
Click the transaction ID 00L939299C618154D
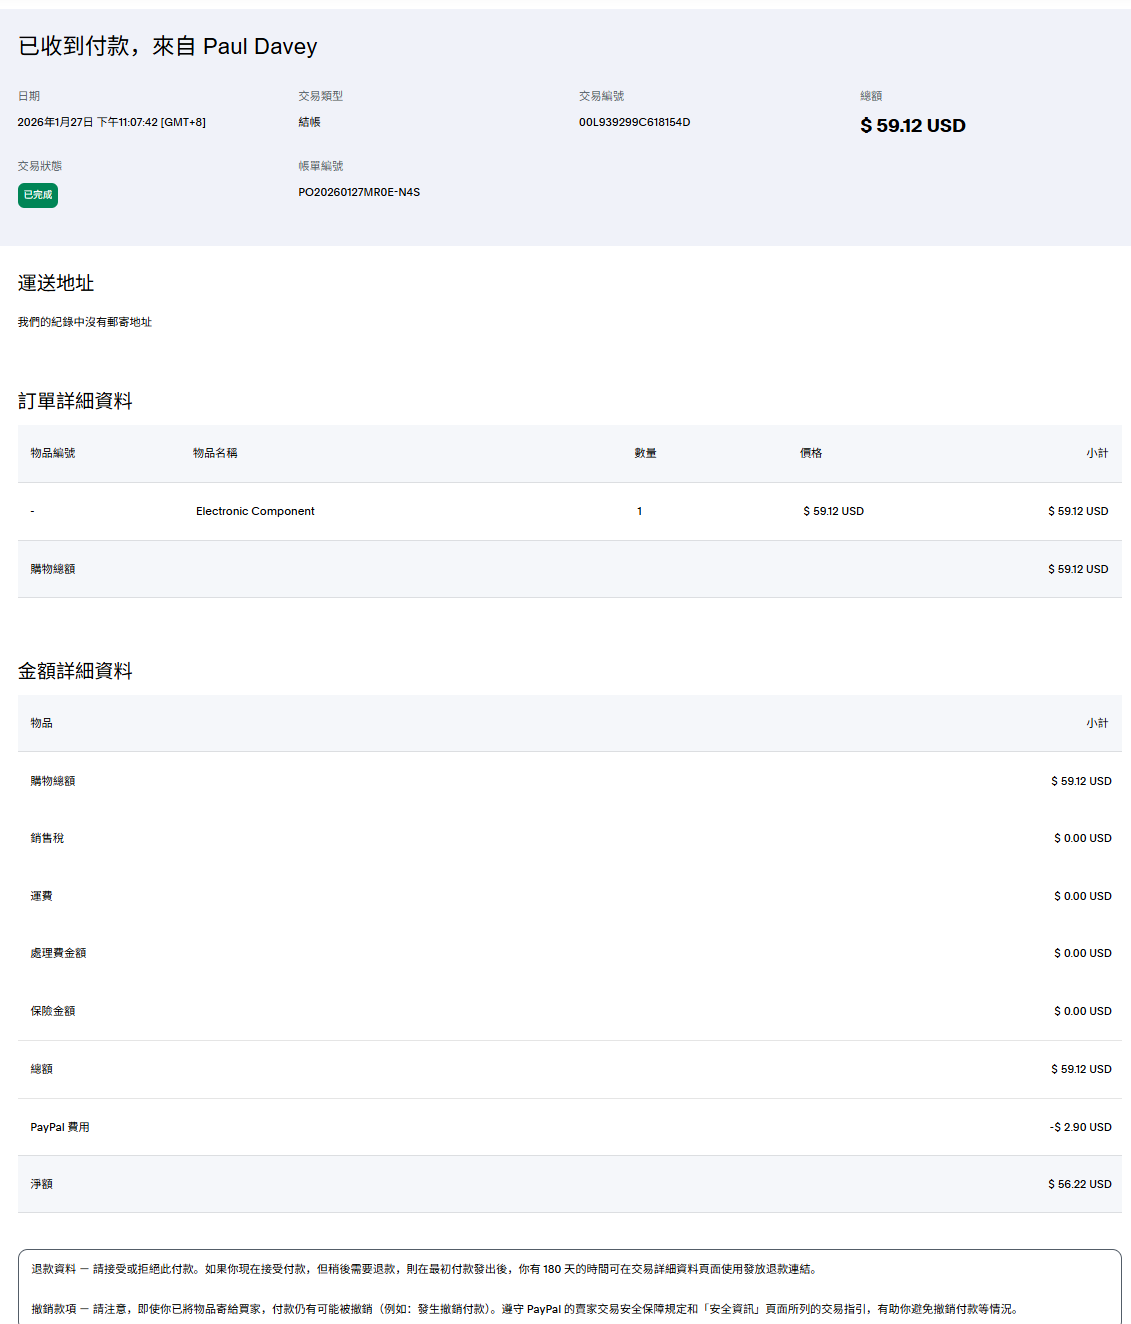[634, 122]
